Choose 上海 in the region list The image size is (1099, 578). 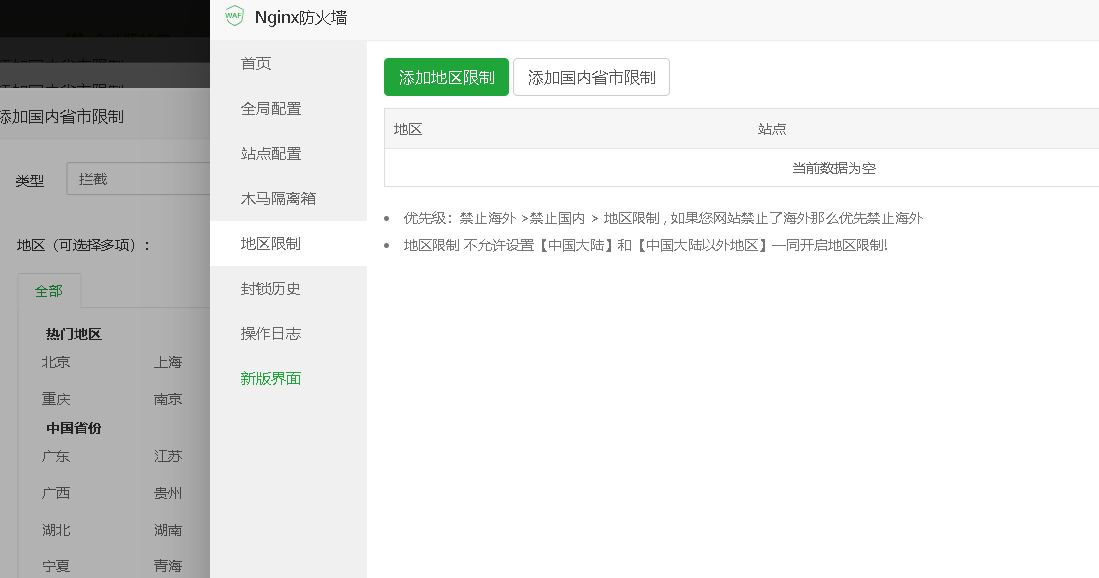click(x=168, y=362)
